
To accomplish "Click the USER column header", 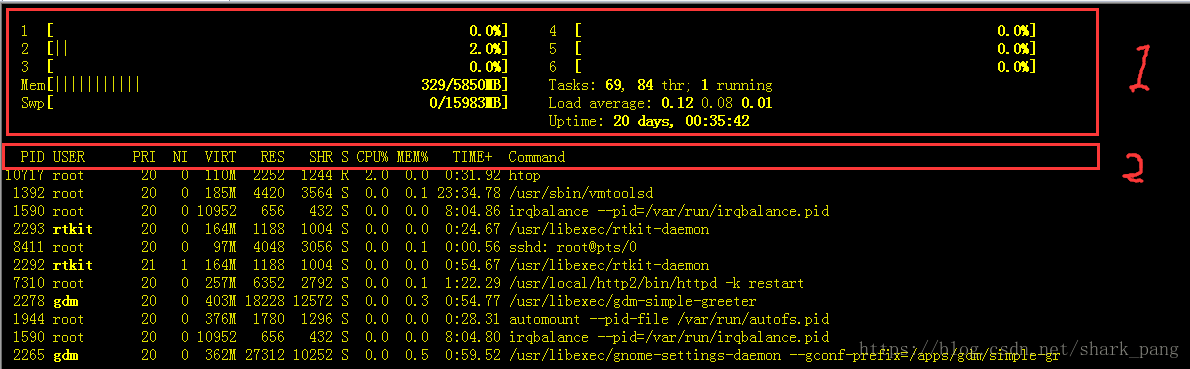I will pyautogui.click(x=69, y=157).
